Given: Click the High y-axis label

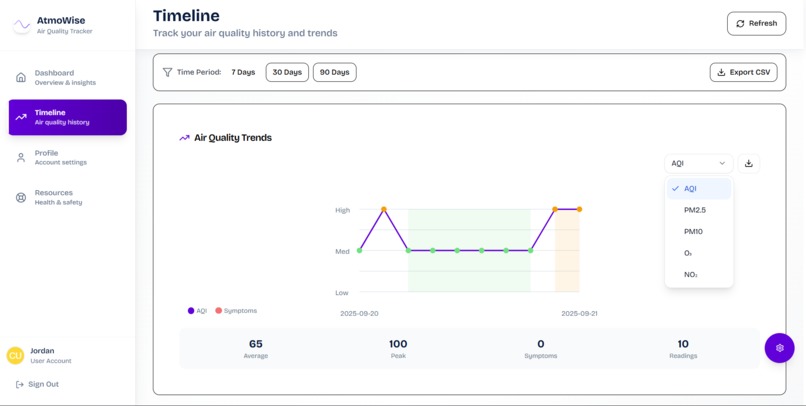Looking at the screenshot, I should coord(342,210).
